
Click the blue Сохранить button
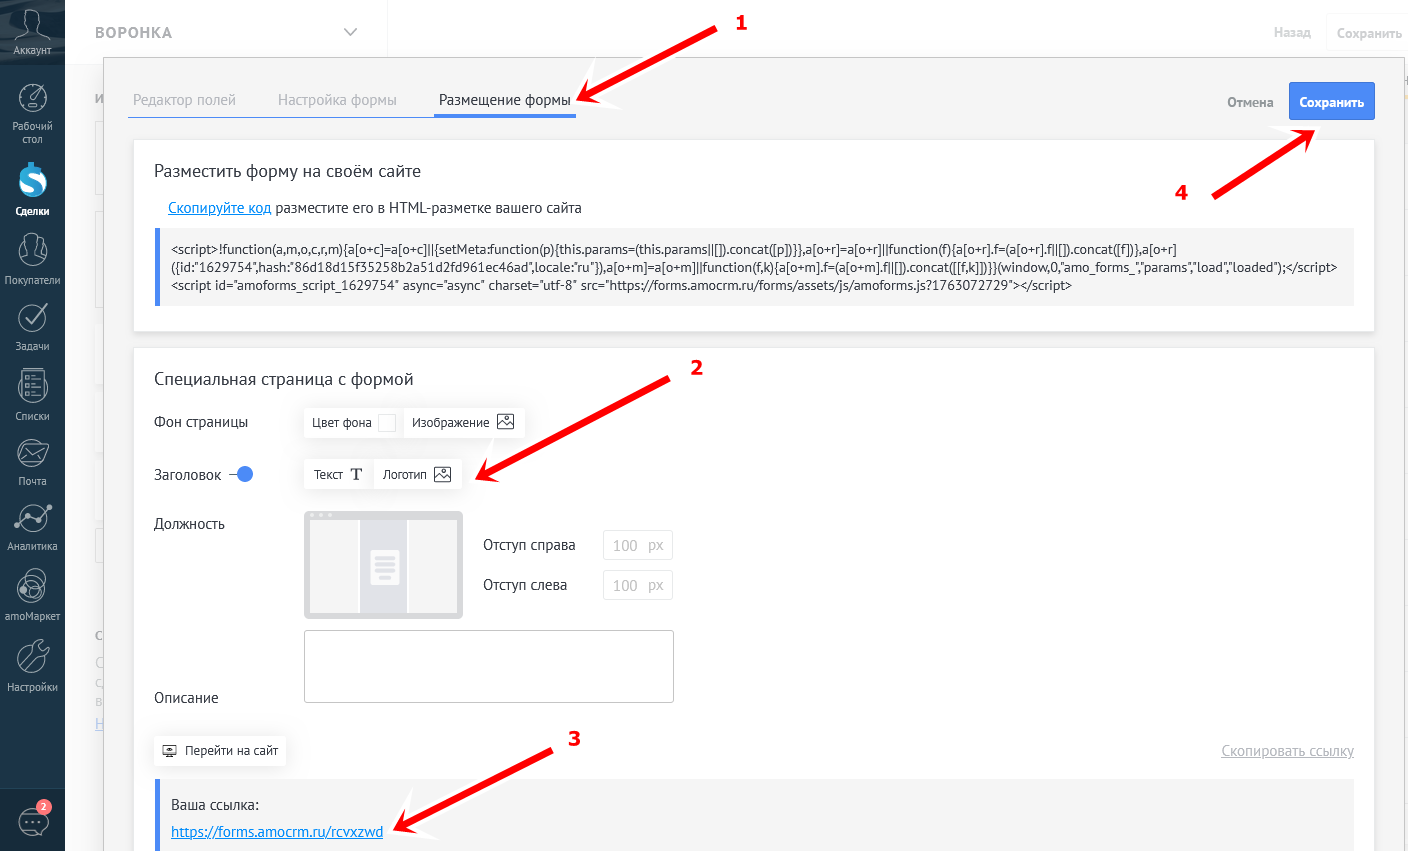(x=1331, y=102)
